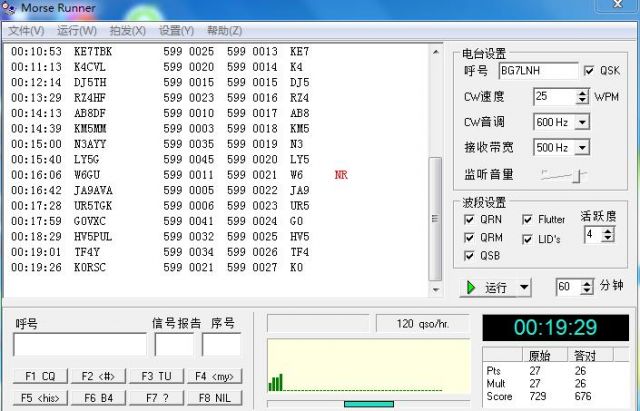Click the red NR mark on W6GU row

[x=341, y=175]
